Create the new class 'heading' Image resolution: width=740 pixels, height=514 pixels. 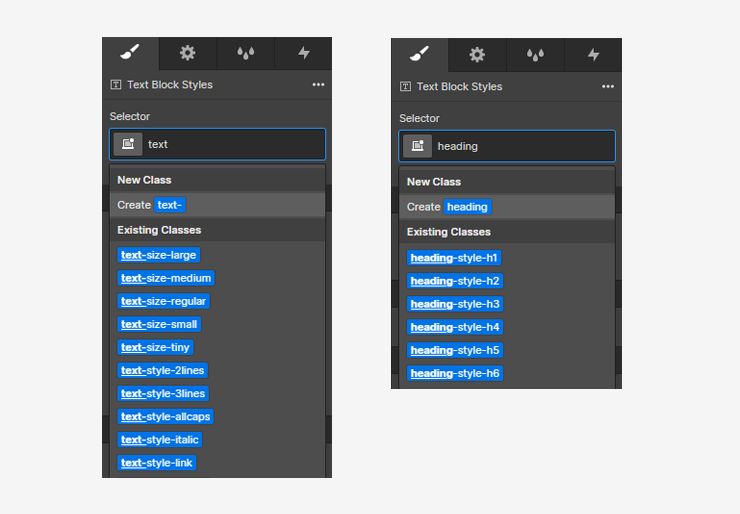(507, 207)
